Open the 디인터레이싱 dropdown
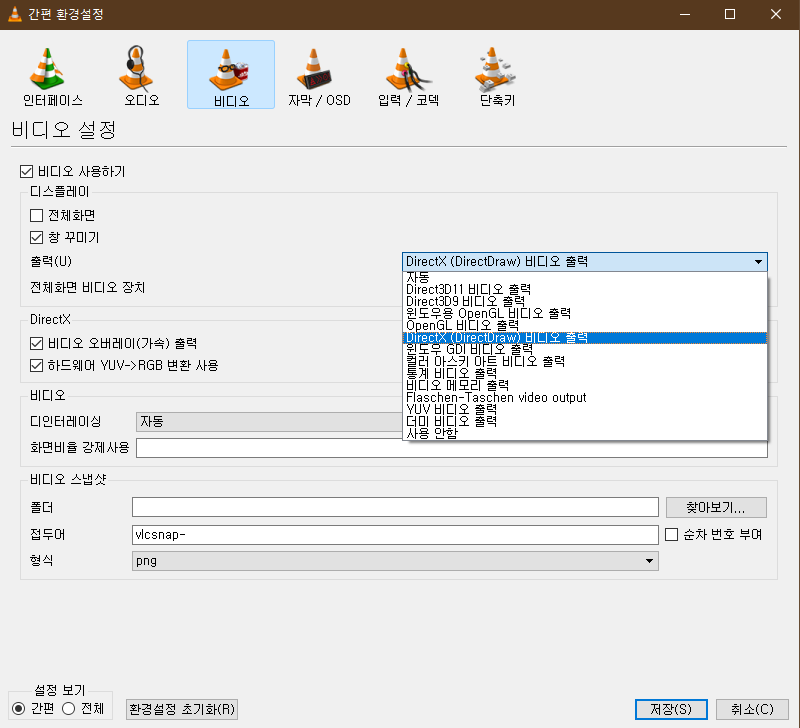The width and height of the screenshot is (800, 728). (268, 421)
